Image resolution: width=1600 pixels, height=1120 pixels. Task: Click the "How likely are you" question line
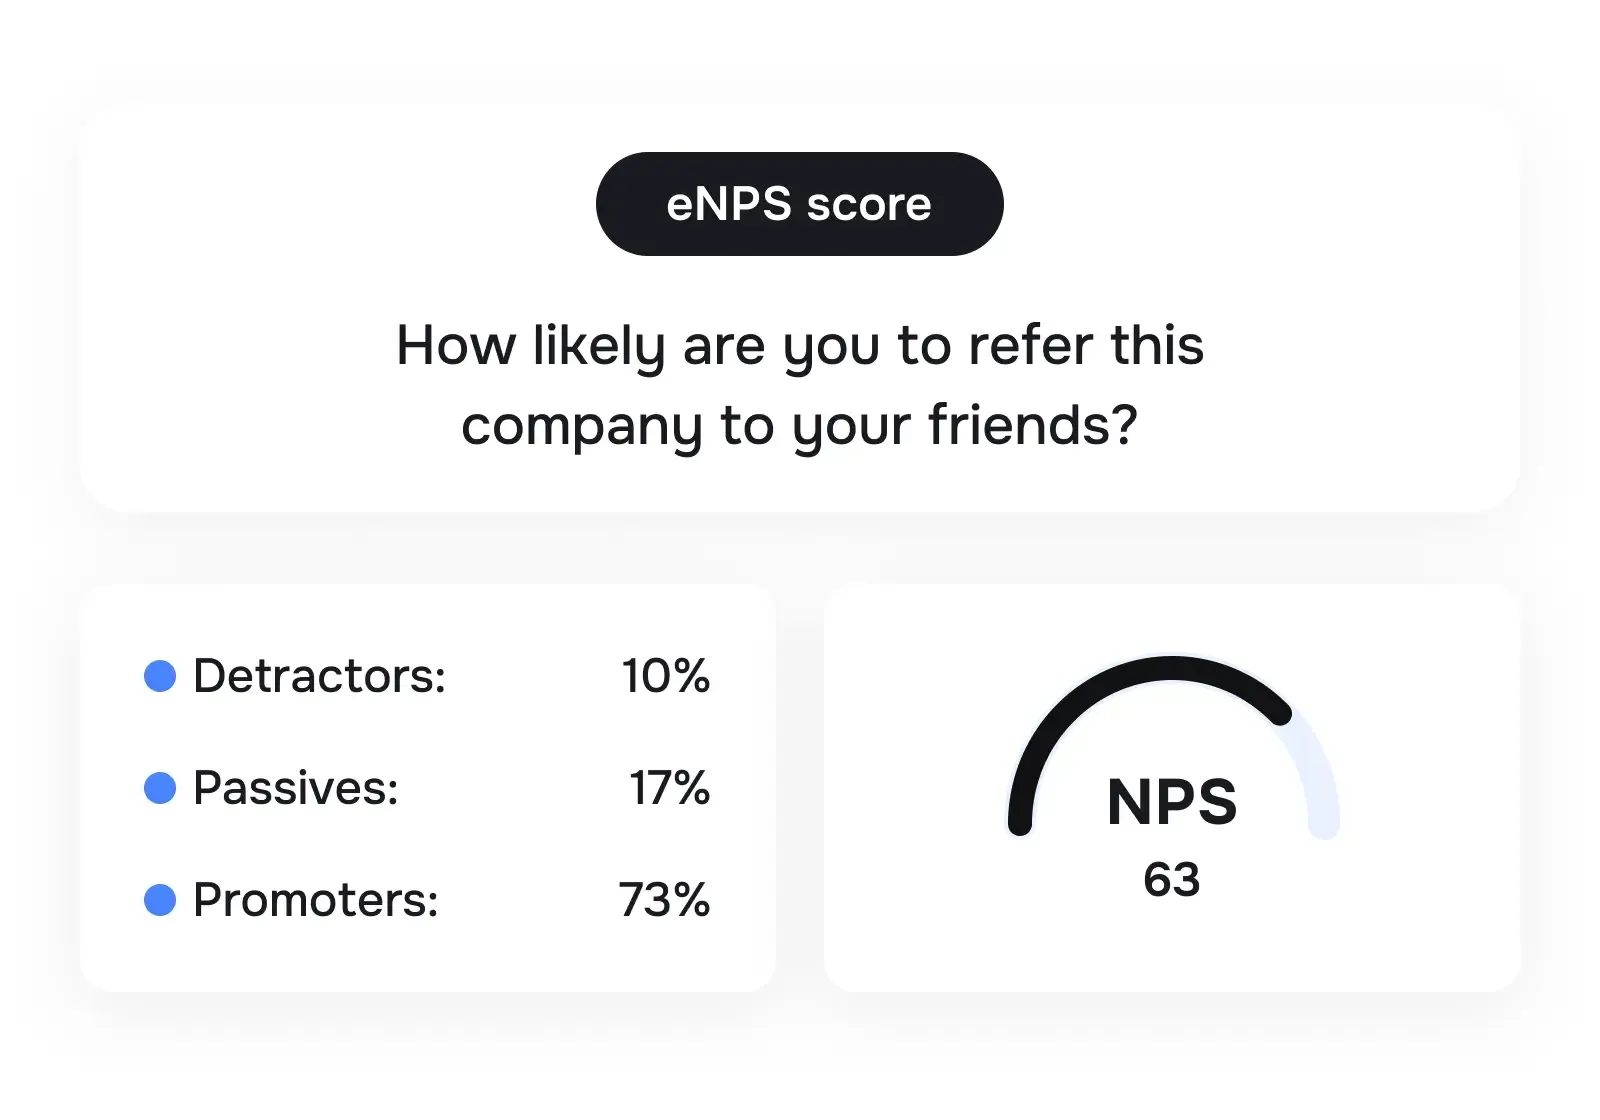click(799, 346)
